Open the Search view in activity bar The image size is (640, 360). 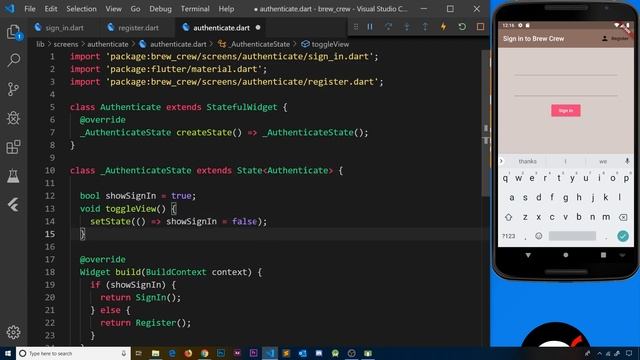point(13,60)
